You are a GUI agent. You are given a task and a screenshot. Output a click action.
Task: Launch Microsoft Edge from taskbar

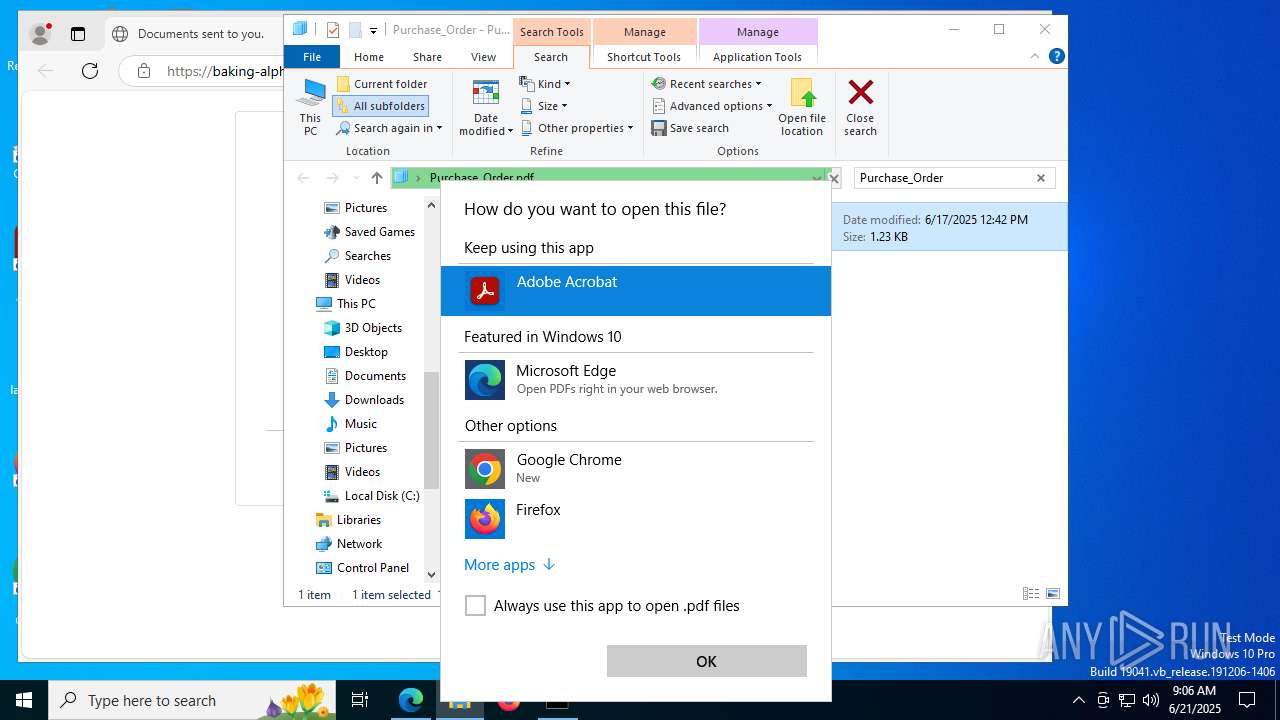coord(411,700)
